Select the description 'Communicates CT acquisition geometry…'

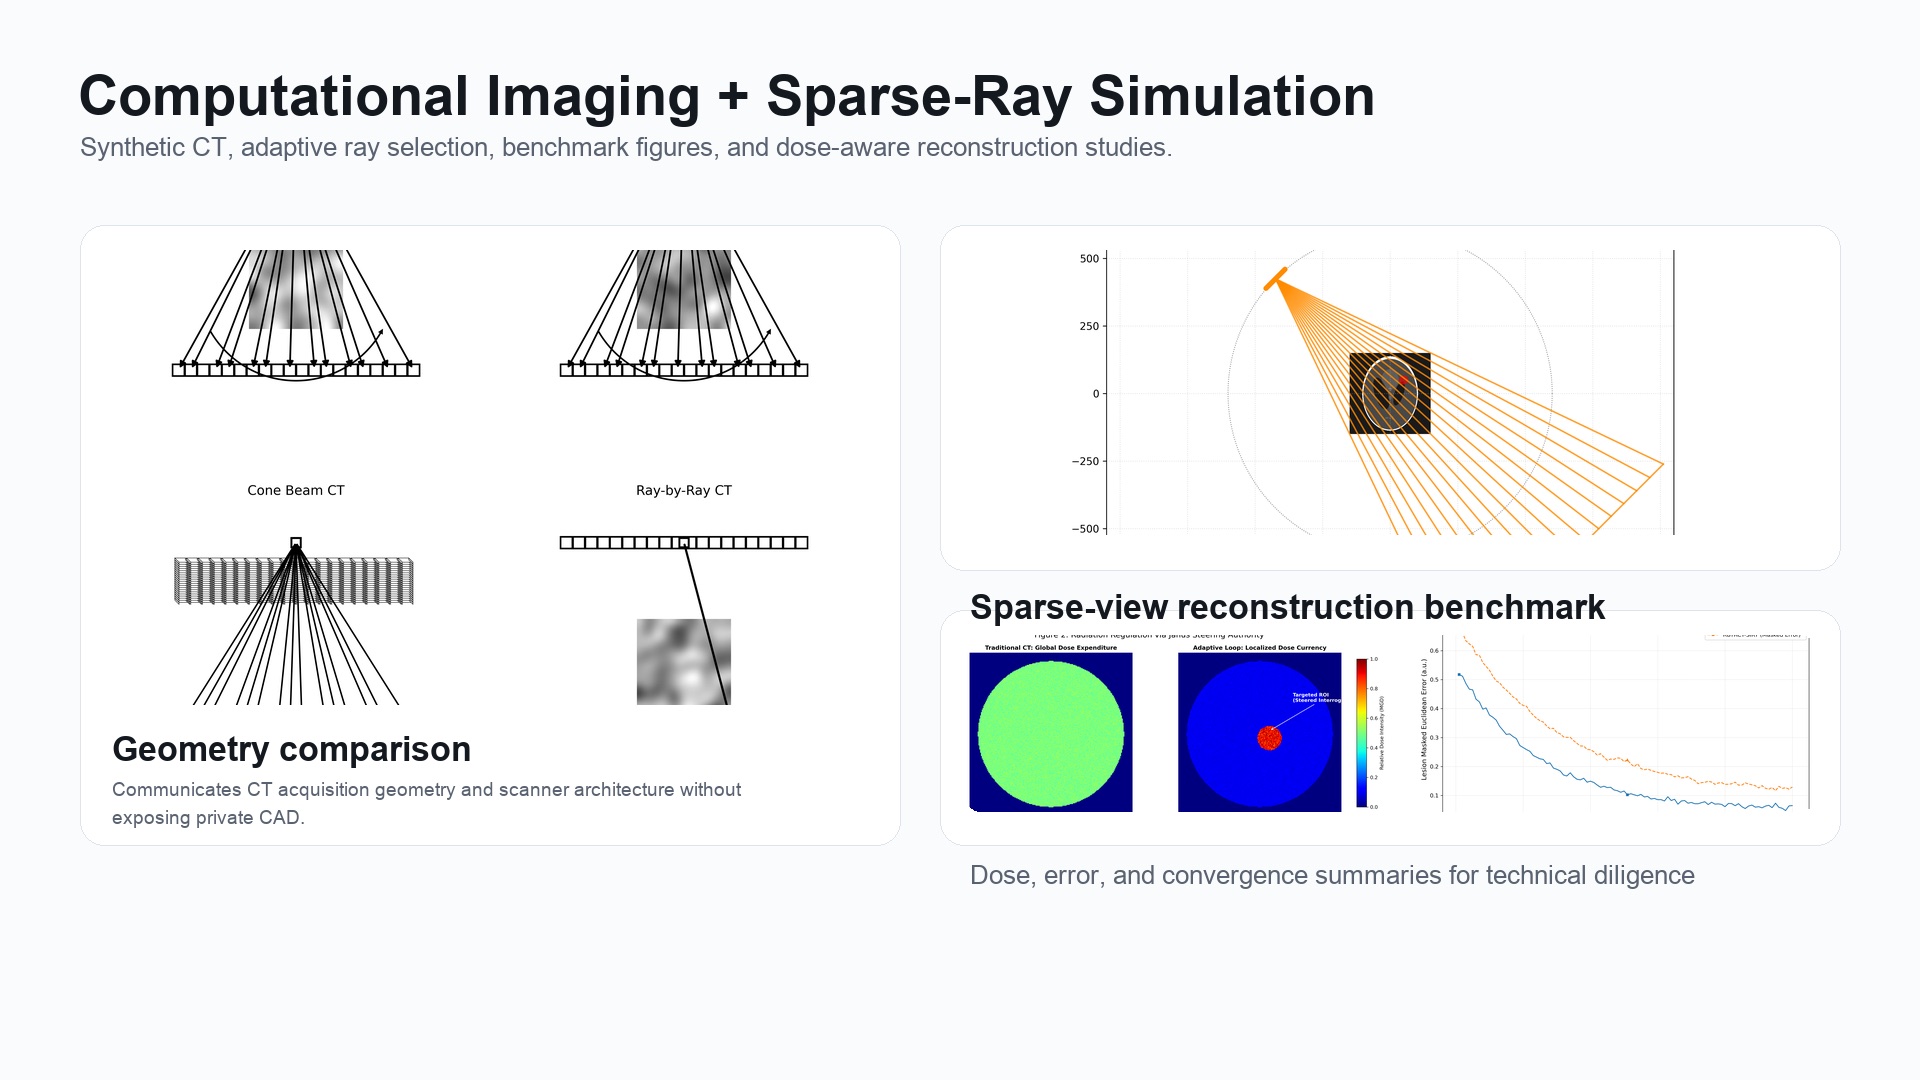426,803
